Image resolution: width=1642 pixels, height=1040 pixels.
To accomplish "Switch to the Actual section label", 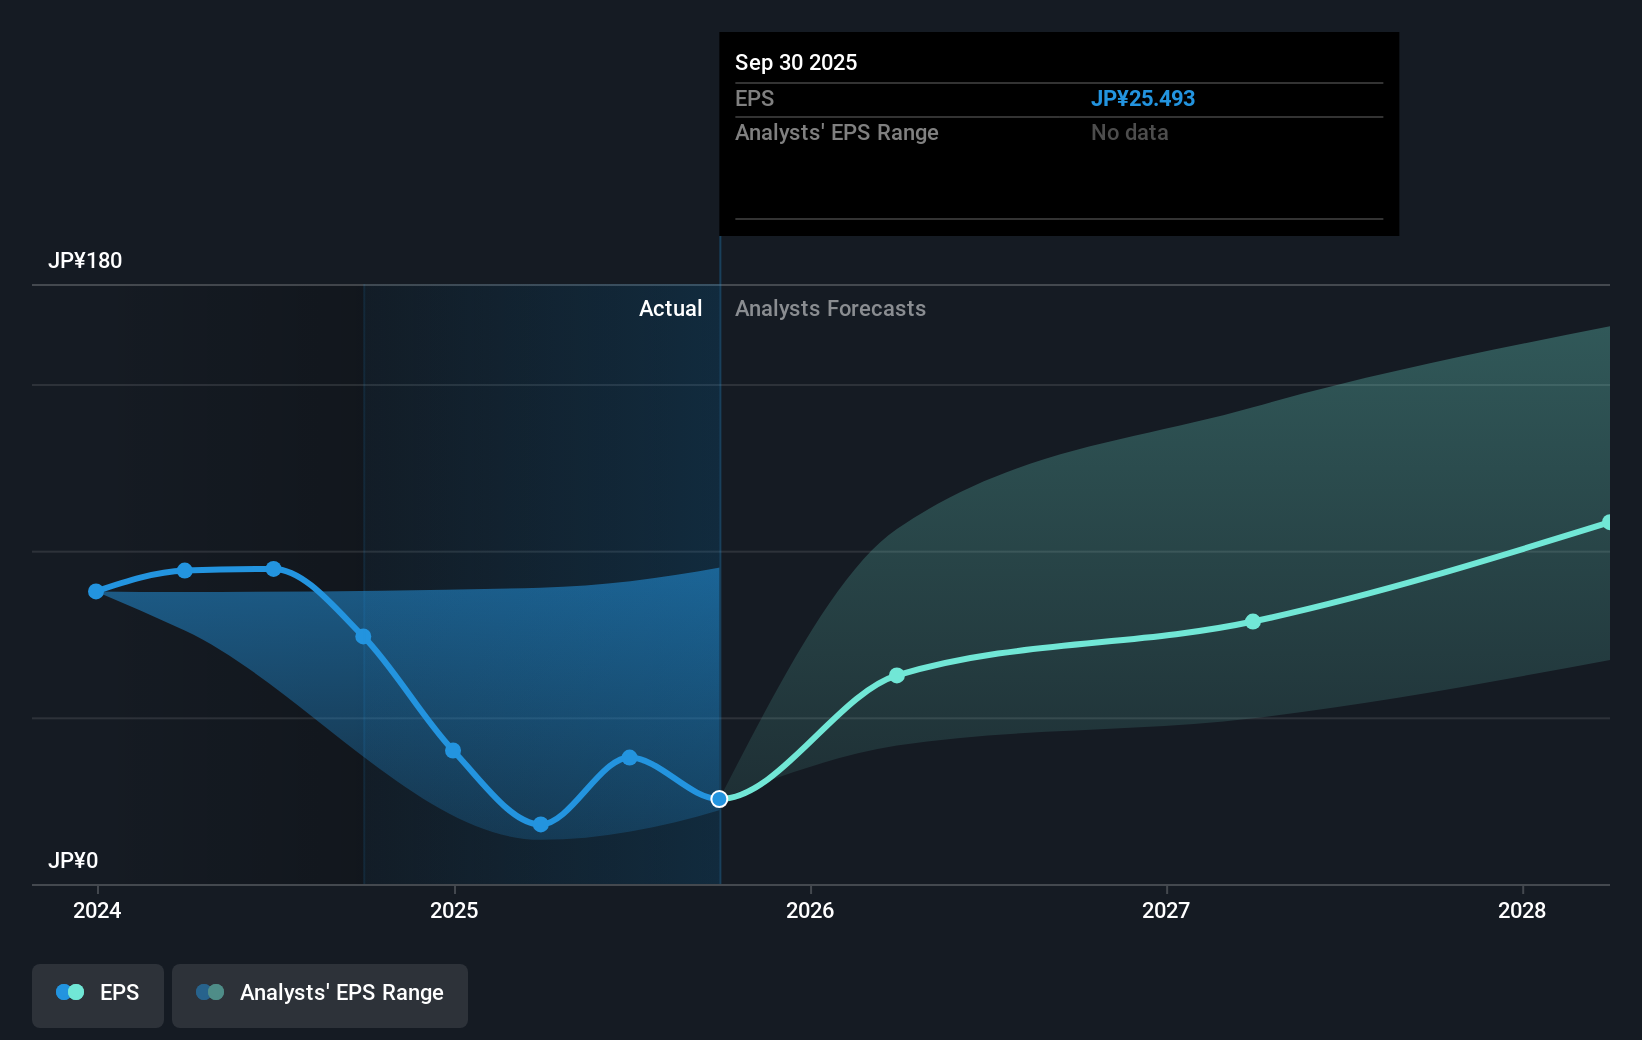I will (670, 308).
